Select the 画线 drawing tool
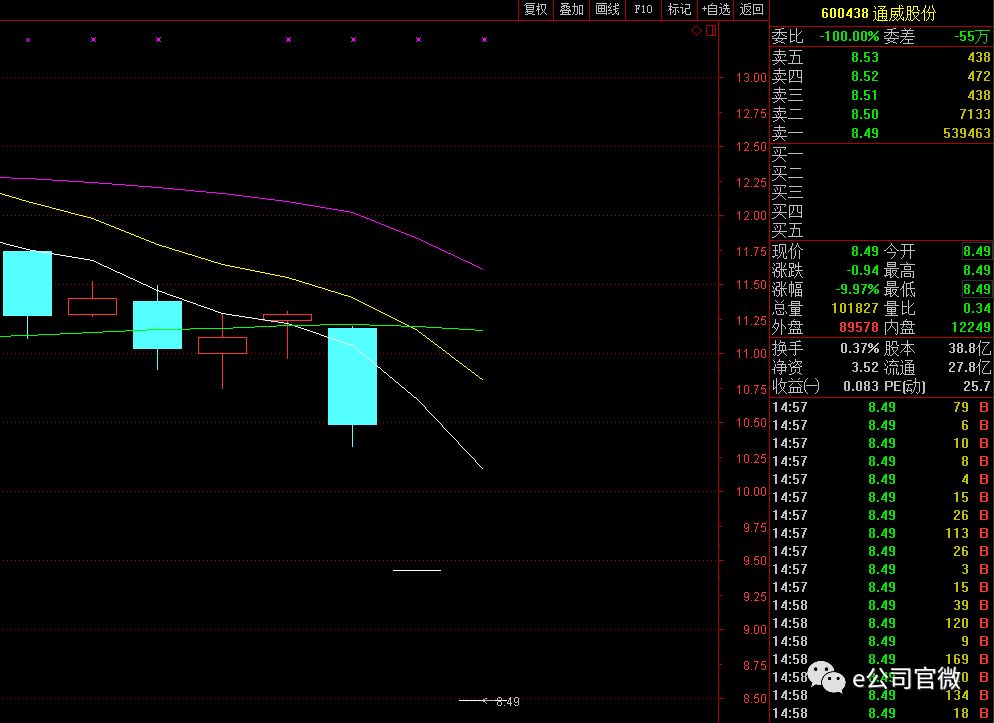Viewport: 994px width, 723px height. 607,9
